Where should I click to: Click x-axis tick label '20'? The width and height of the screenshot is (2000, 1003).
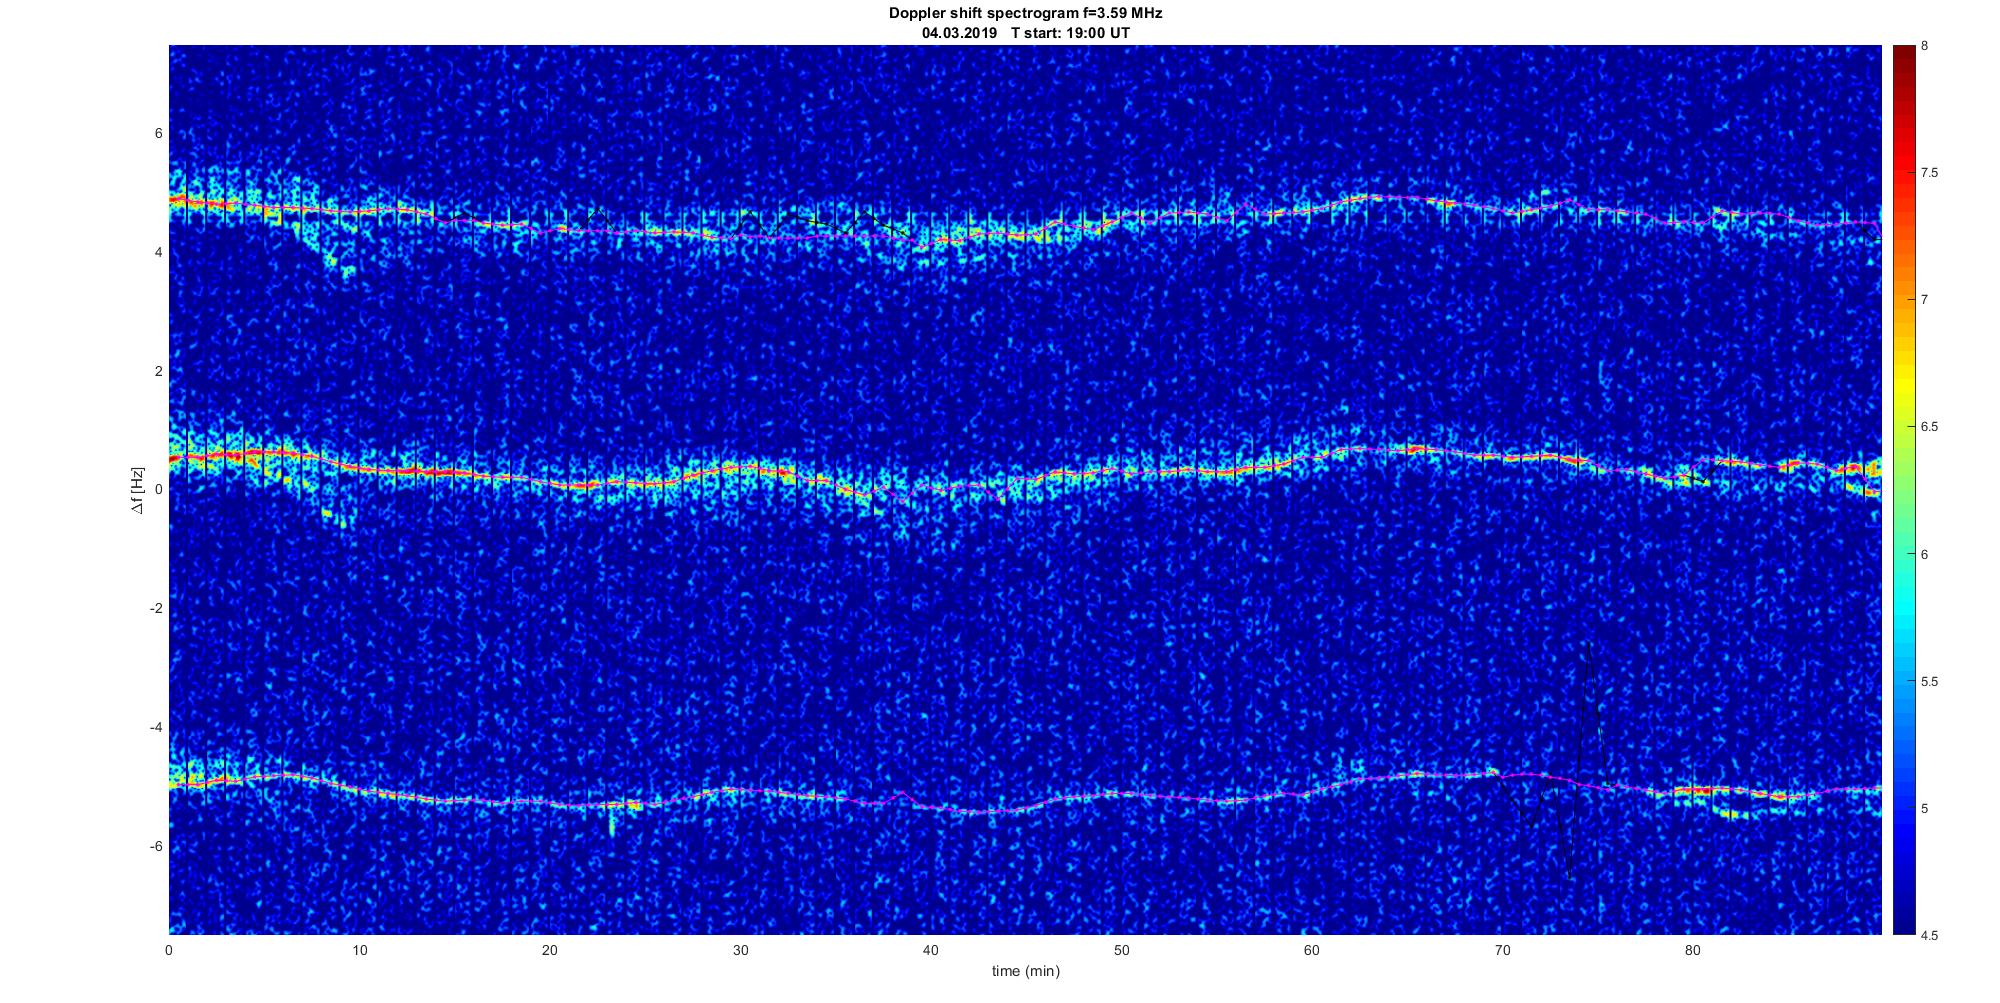point(550,950)
